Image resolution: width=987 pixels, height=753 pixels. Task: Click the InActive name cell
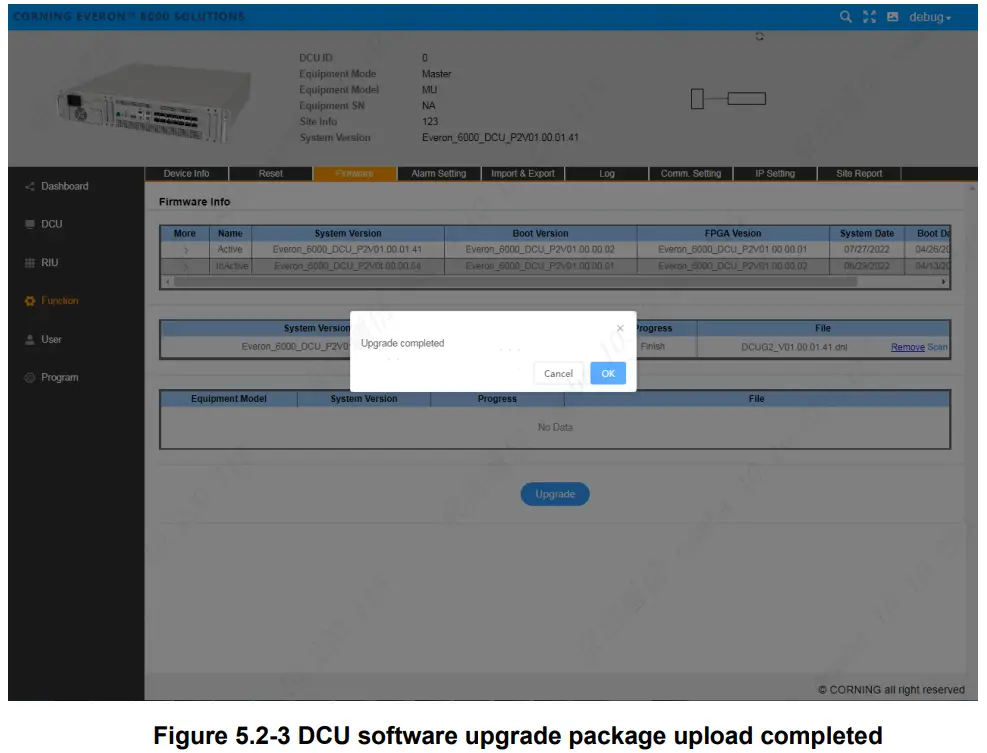coord(232,266)
